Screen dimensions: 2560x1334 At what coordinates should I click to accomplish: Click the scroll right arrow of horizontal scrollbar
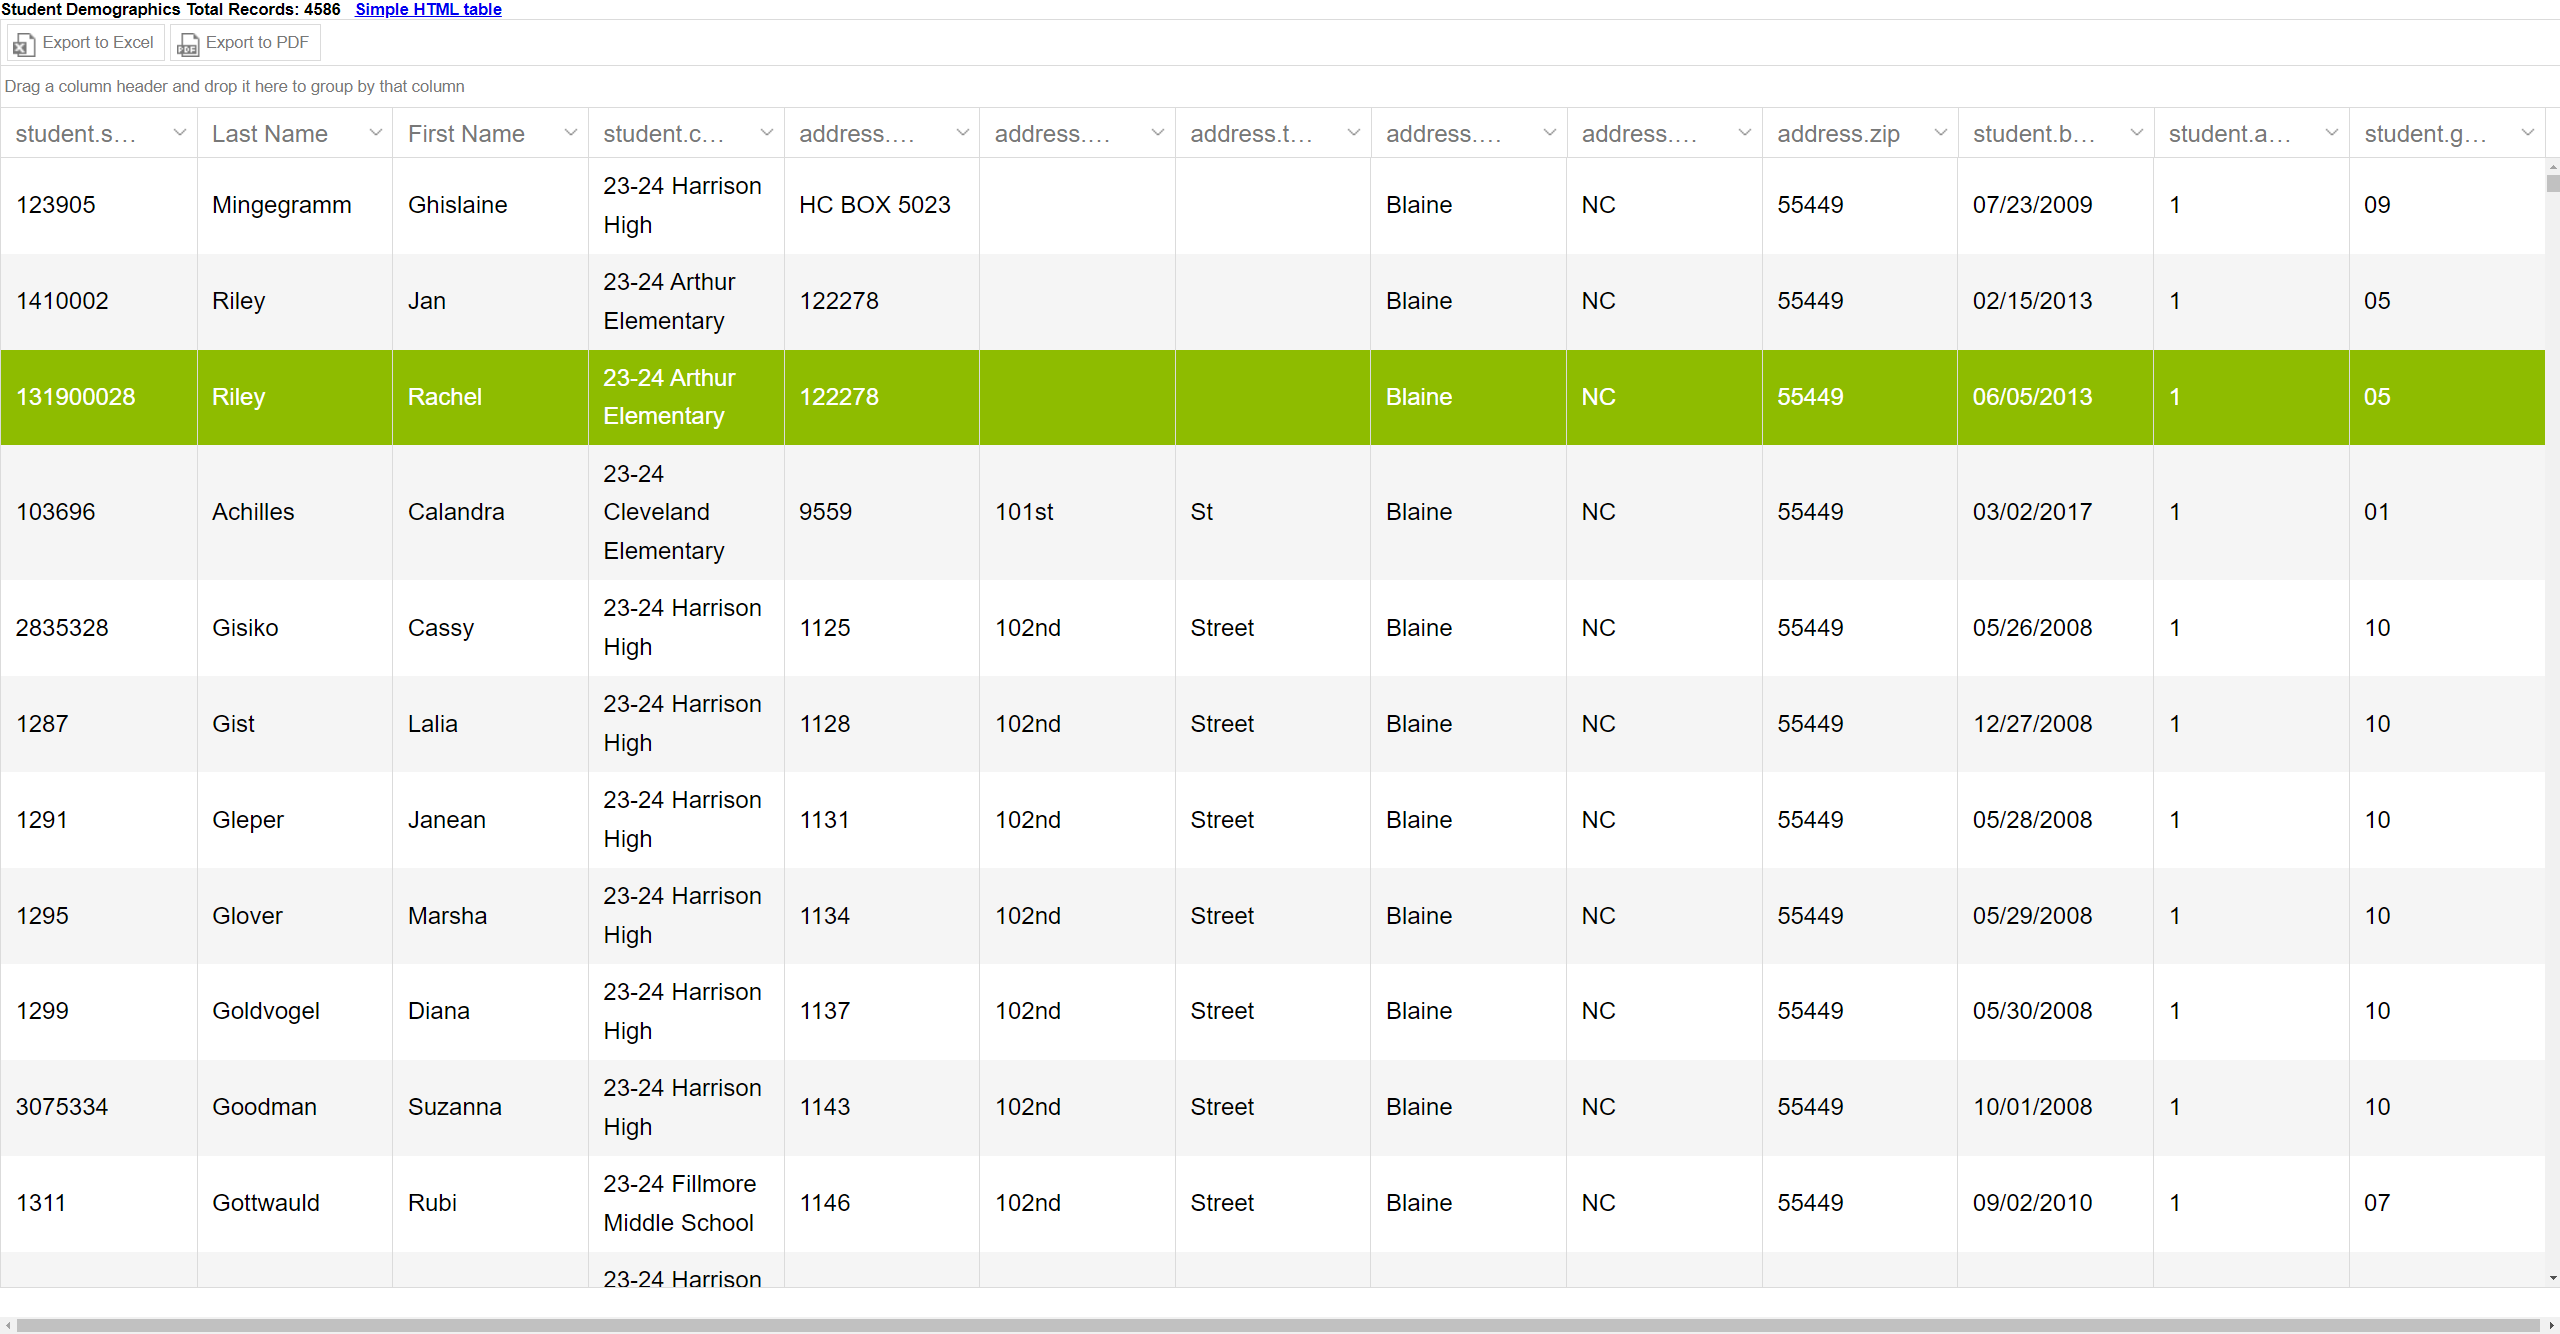click(x=2551, y=1325)
